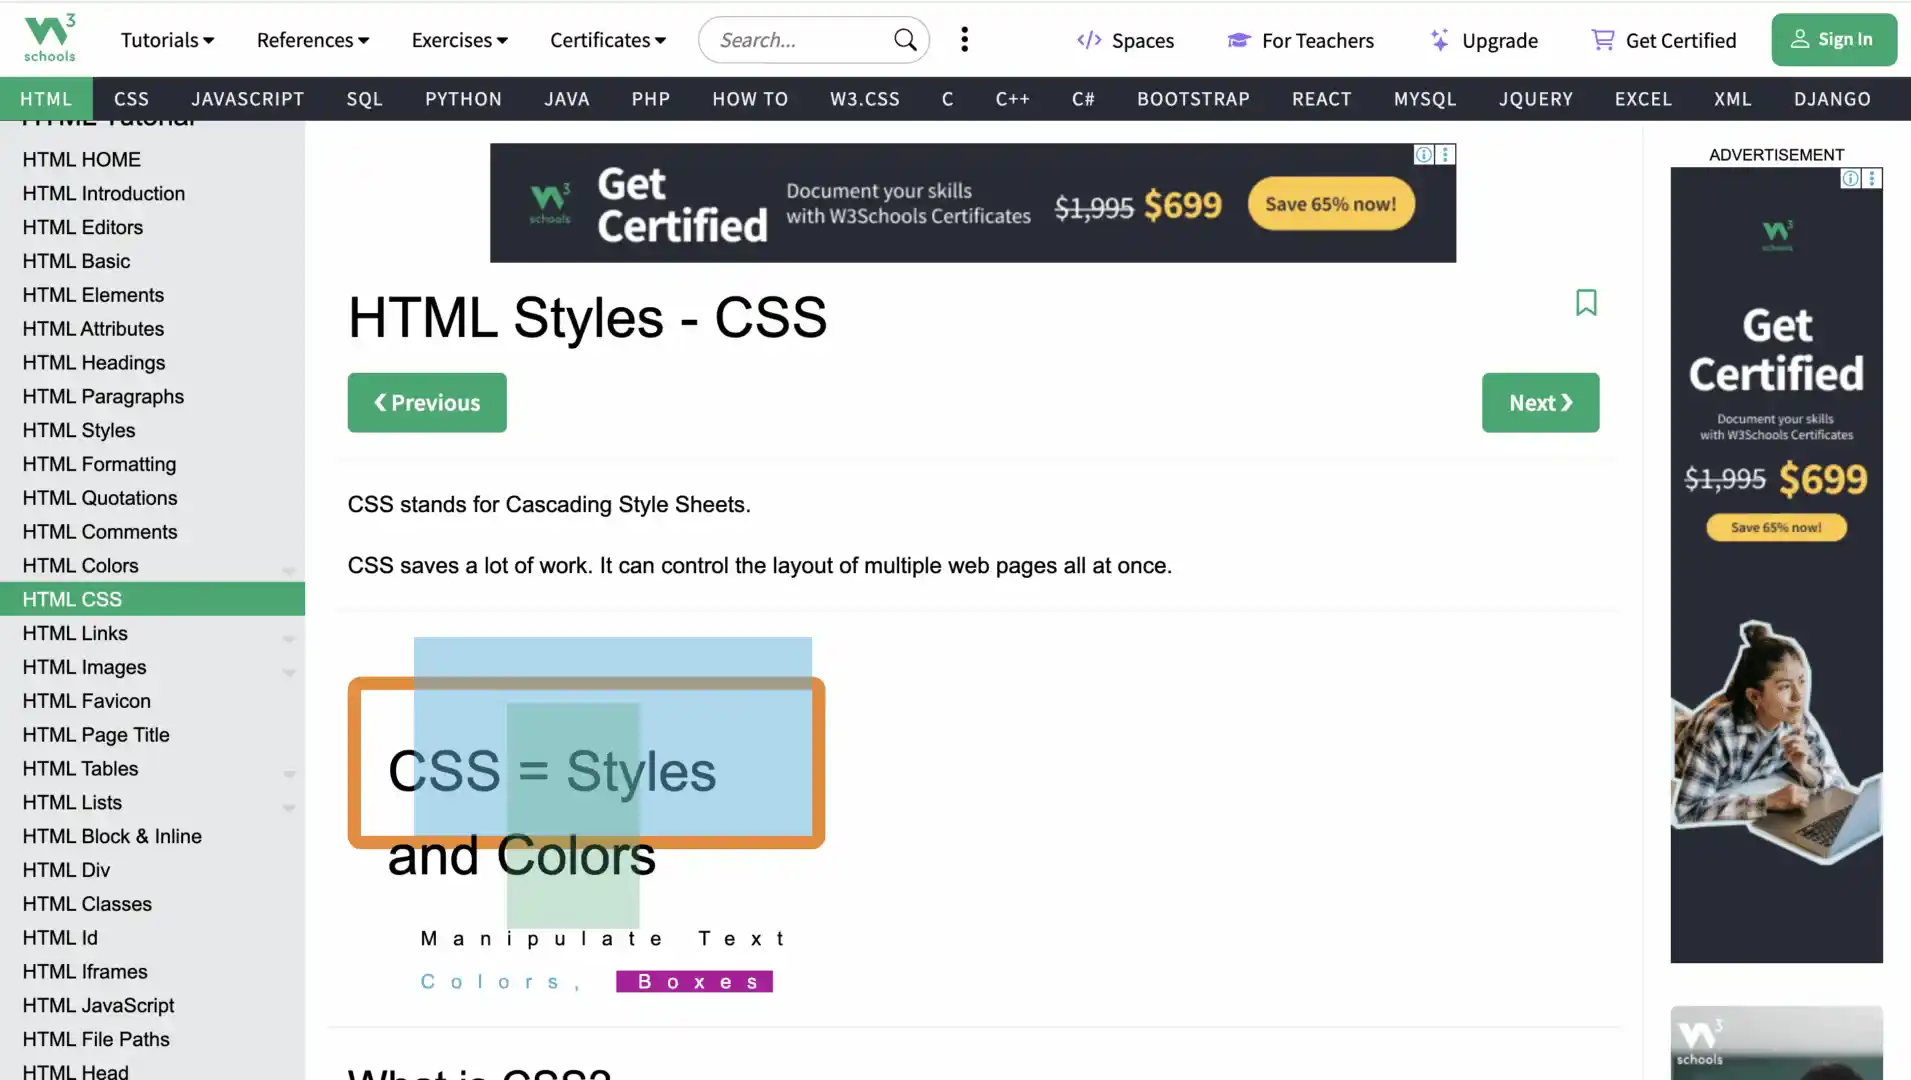Screen dimensions: 1911x1080
Task: Open the For Teachers link
Action: click(x=1300, y=40)
